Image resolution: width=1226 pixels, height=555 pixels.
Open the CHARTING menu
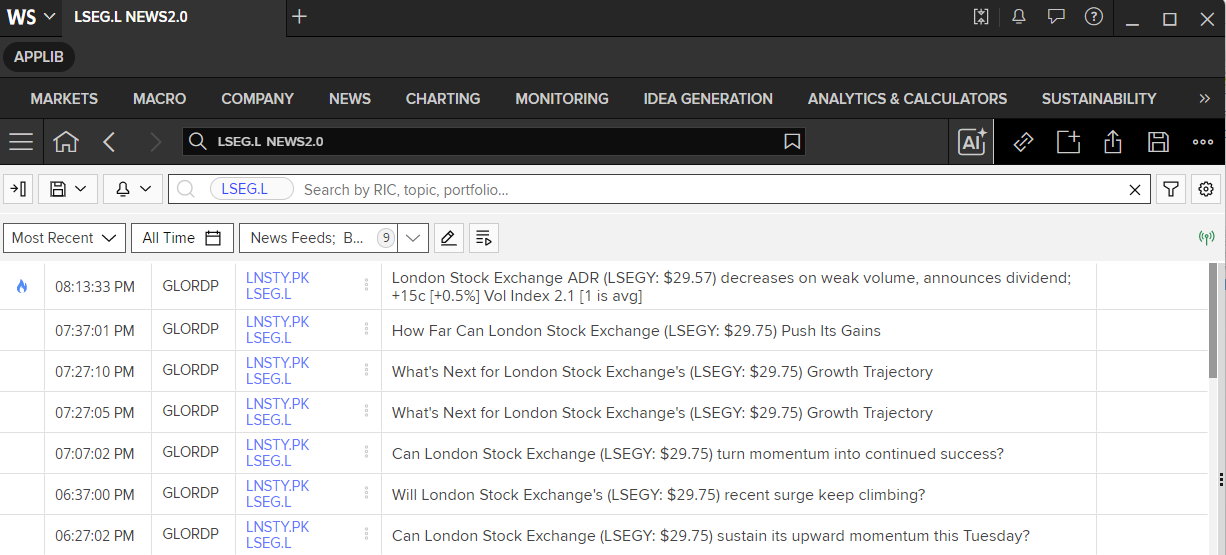pyautogui.click(x=443, y=99)
